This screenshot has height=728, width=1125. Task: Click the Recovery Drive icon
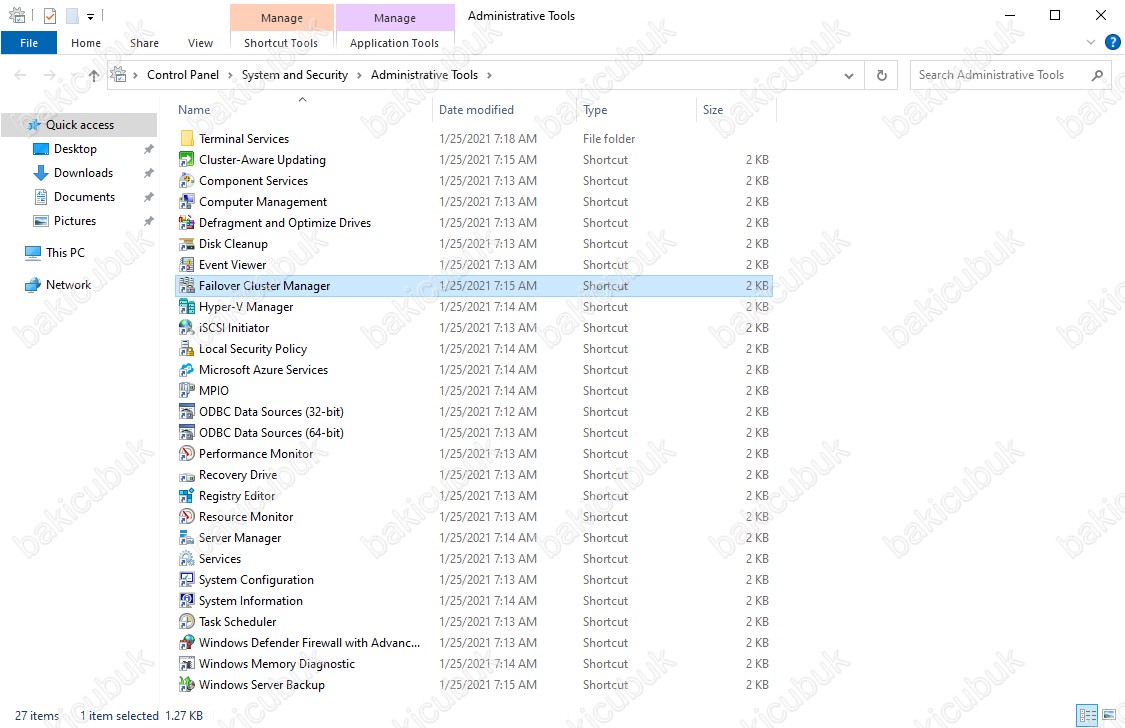coord(187,475)
